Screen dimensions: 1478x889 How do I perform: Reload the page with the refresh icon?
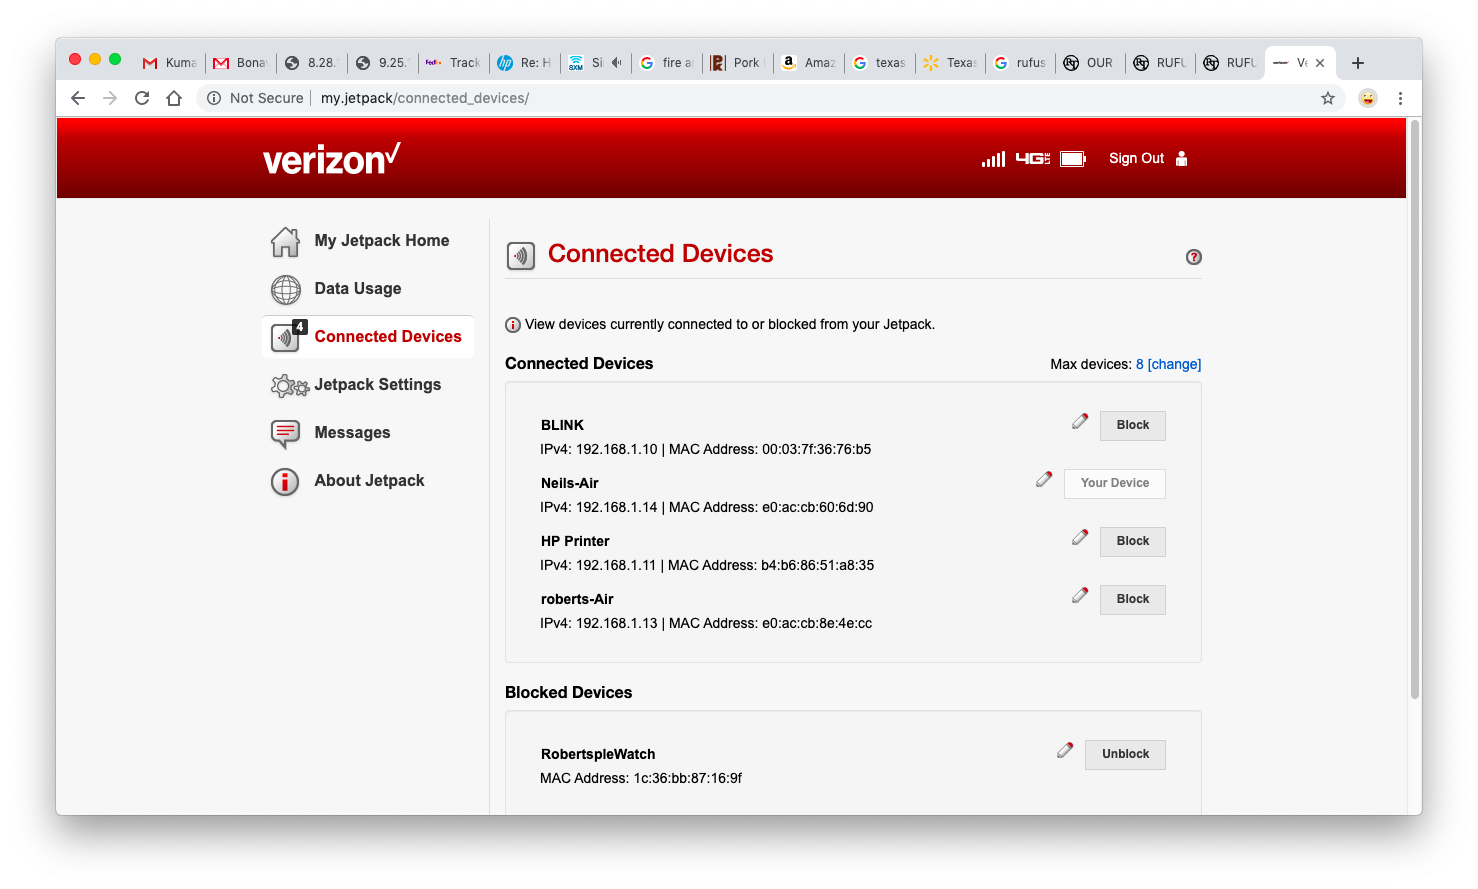[x=142, y=98]
